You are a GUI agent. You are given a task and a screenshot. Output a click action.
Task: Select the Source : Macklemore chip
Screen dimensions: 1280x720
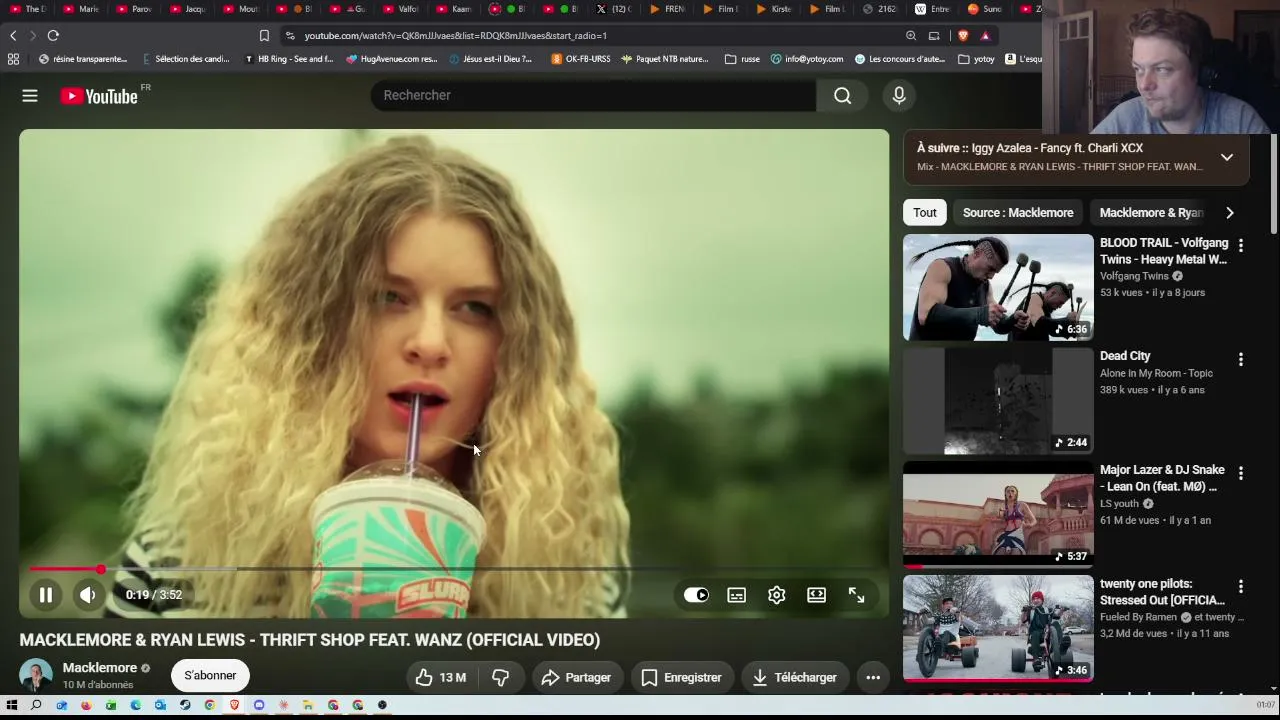(1018, 212)
